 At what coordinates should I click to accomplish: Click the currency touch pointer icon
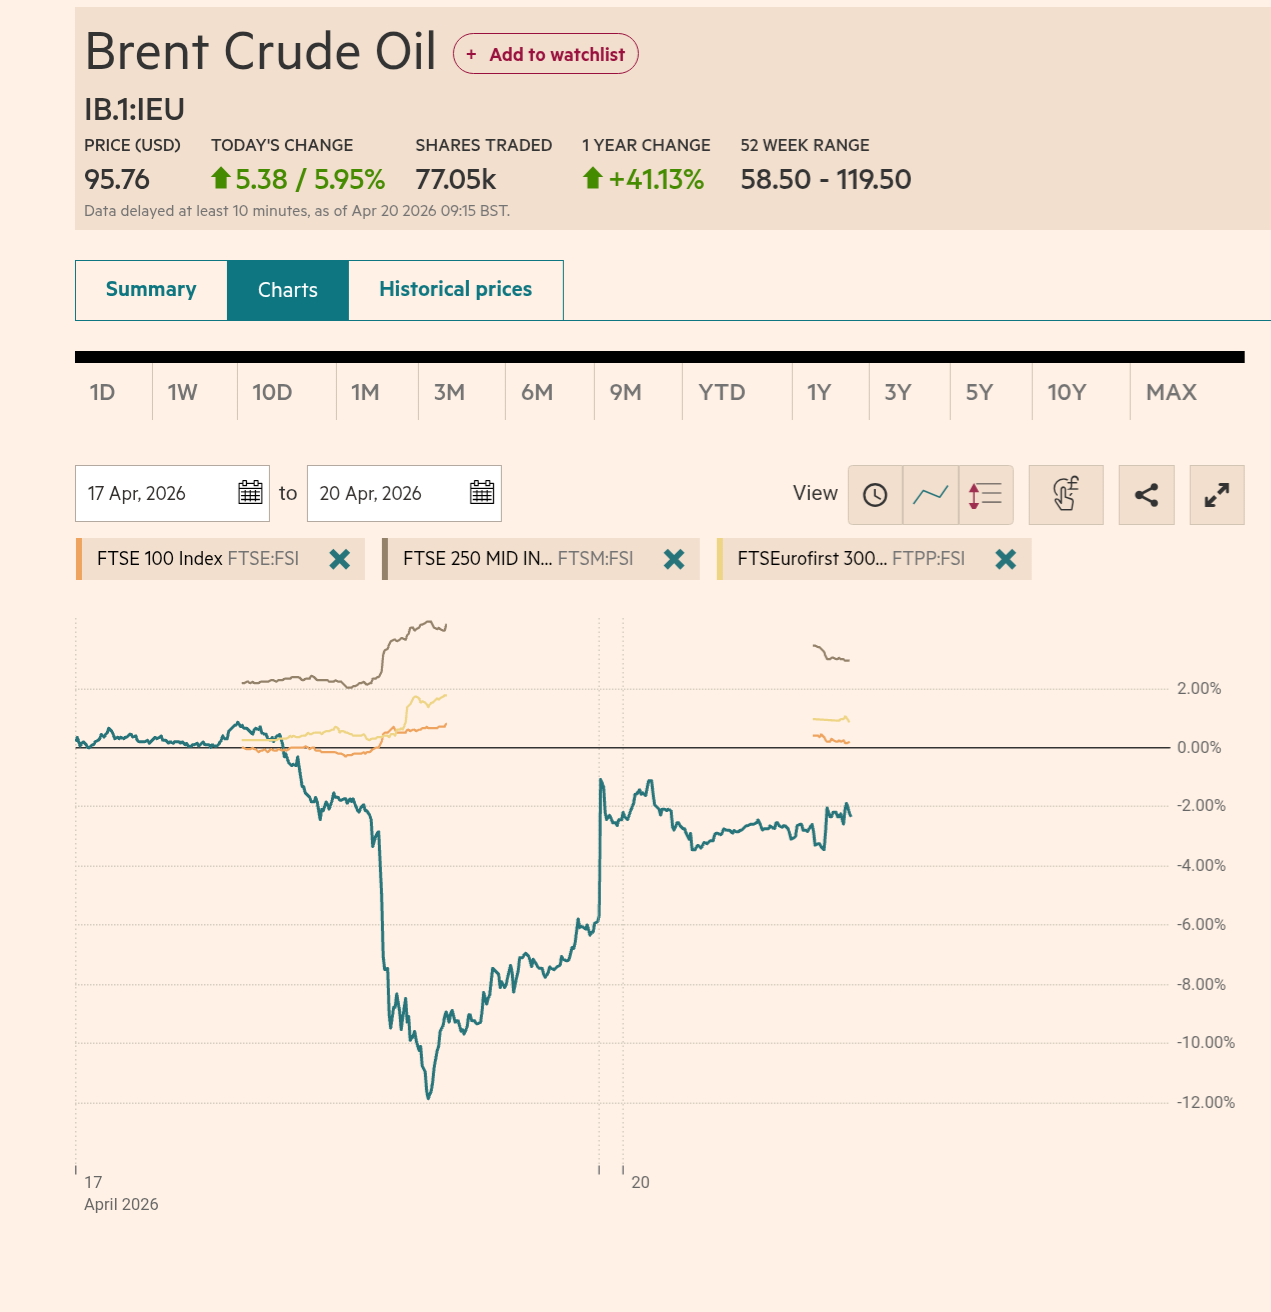point(1066,495)
